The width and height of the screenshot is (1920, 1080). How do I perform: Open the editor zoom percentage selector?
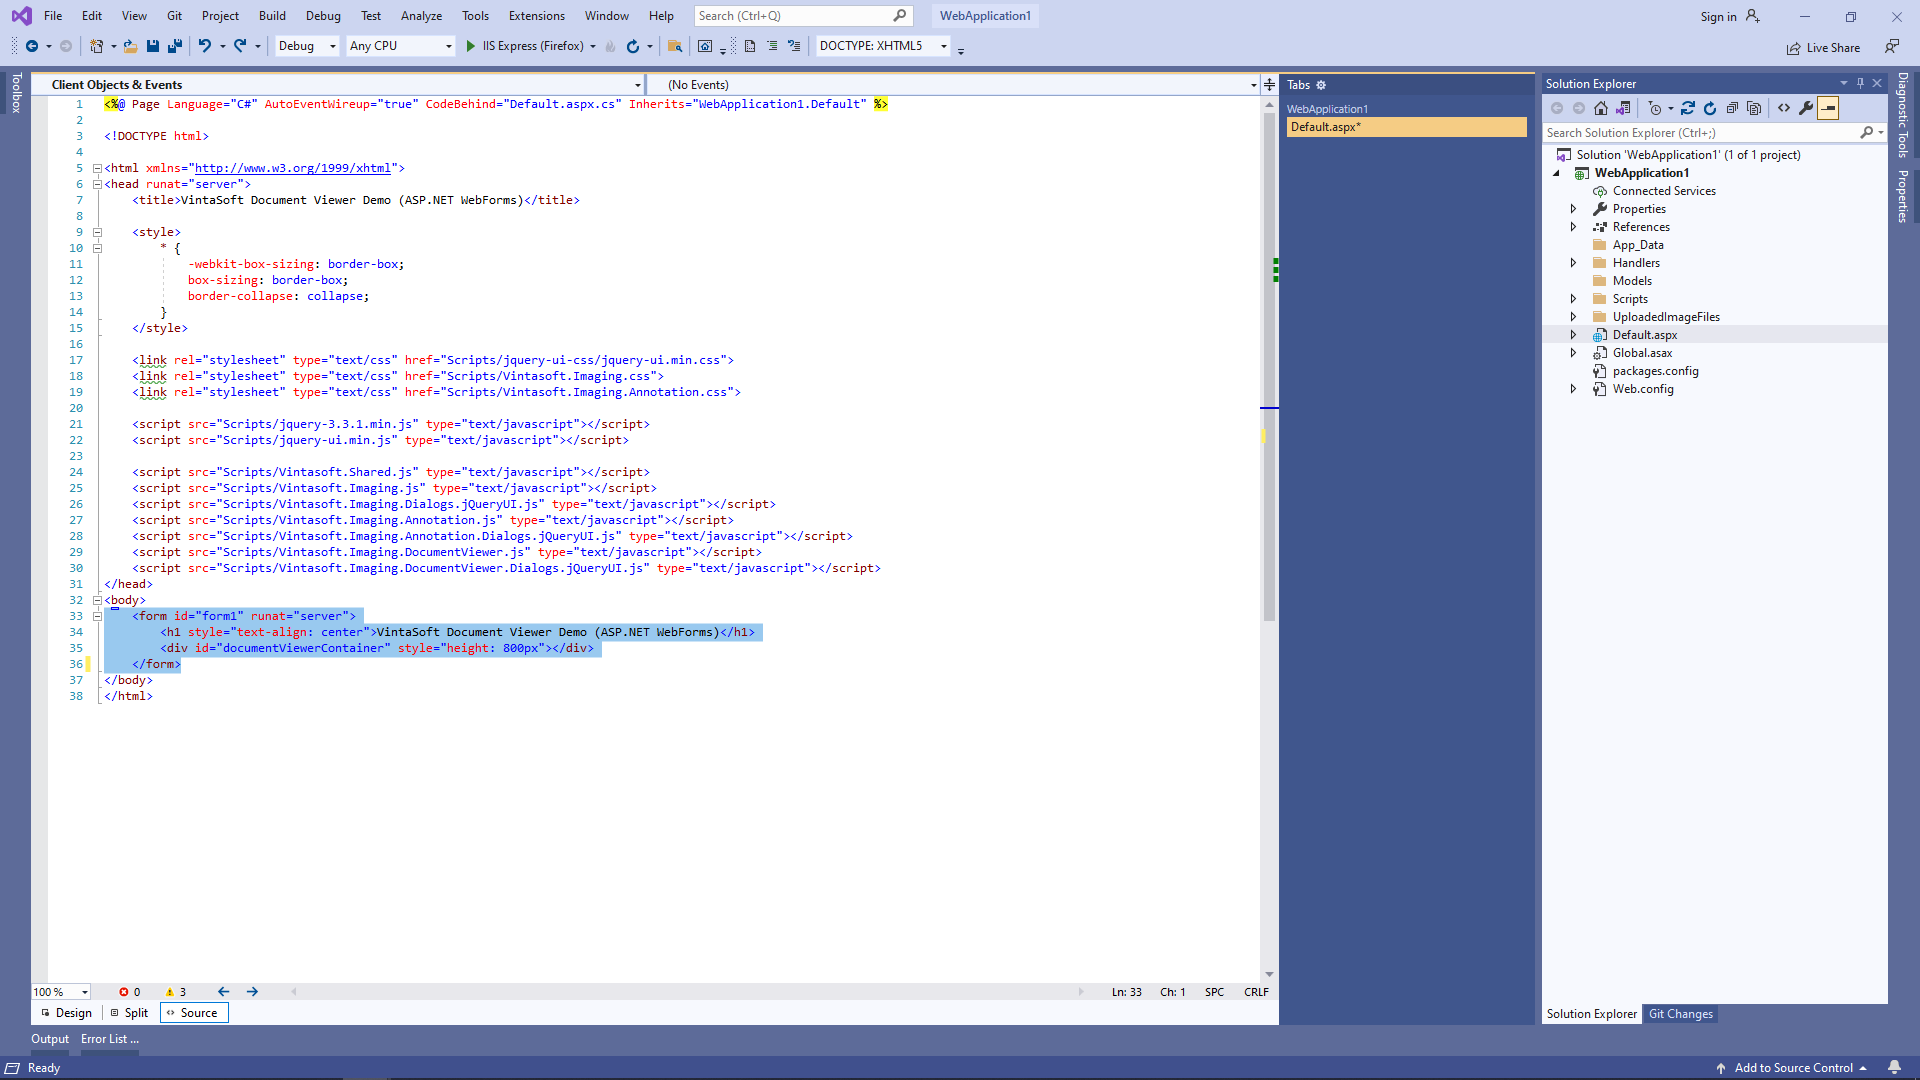click(60, 991)
